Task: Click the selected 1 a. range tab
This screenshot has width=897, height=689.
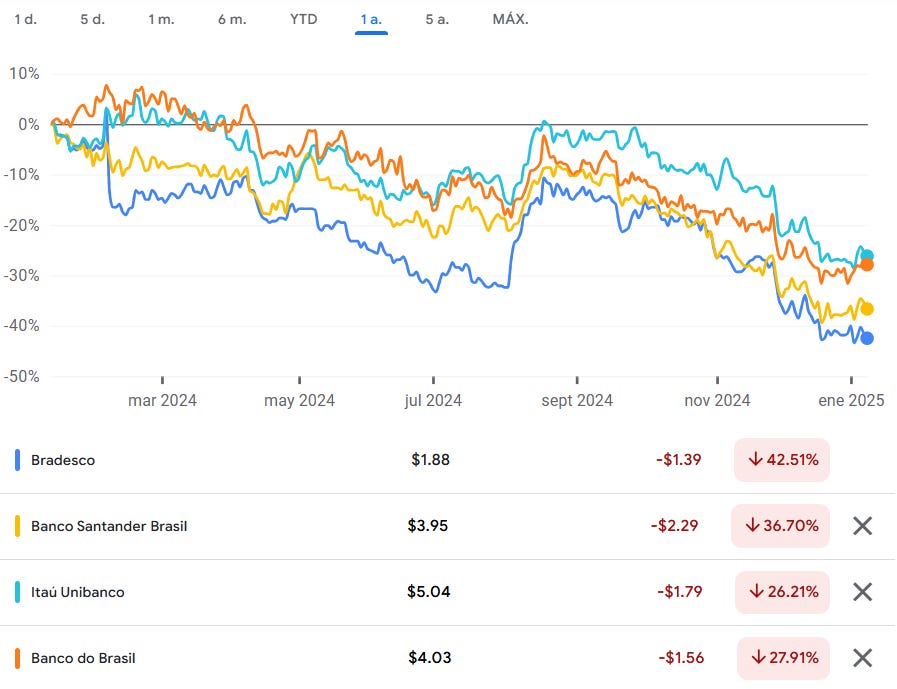Action: click(x=371, y=19)
